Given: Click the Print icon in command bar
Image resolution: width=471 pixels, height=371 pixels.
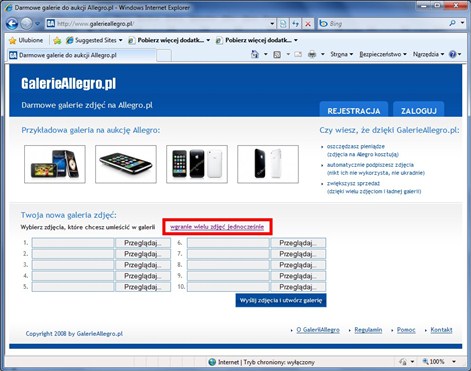Looking at the screenshot, I should (312, 54).
